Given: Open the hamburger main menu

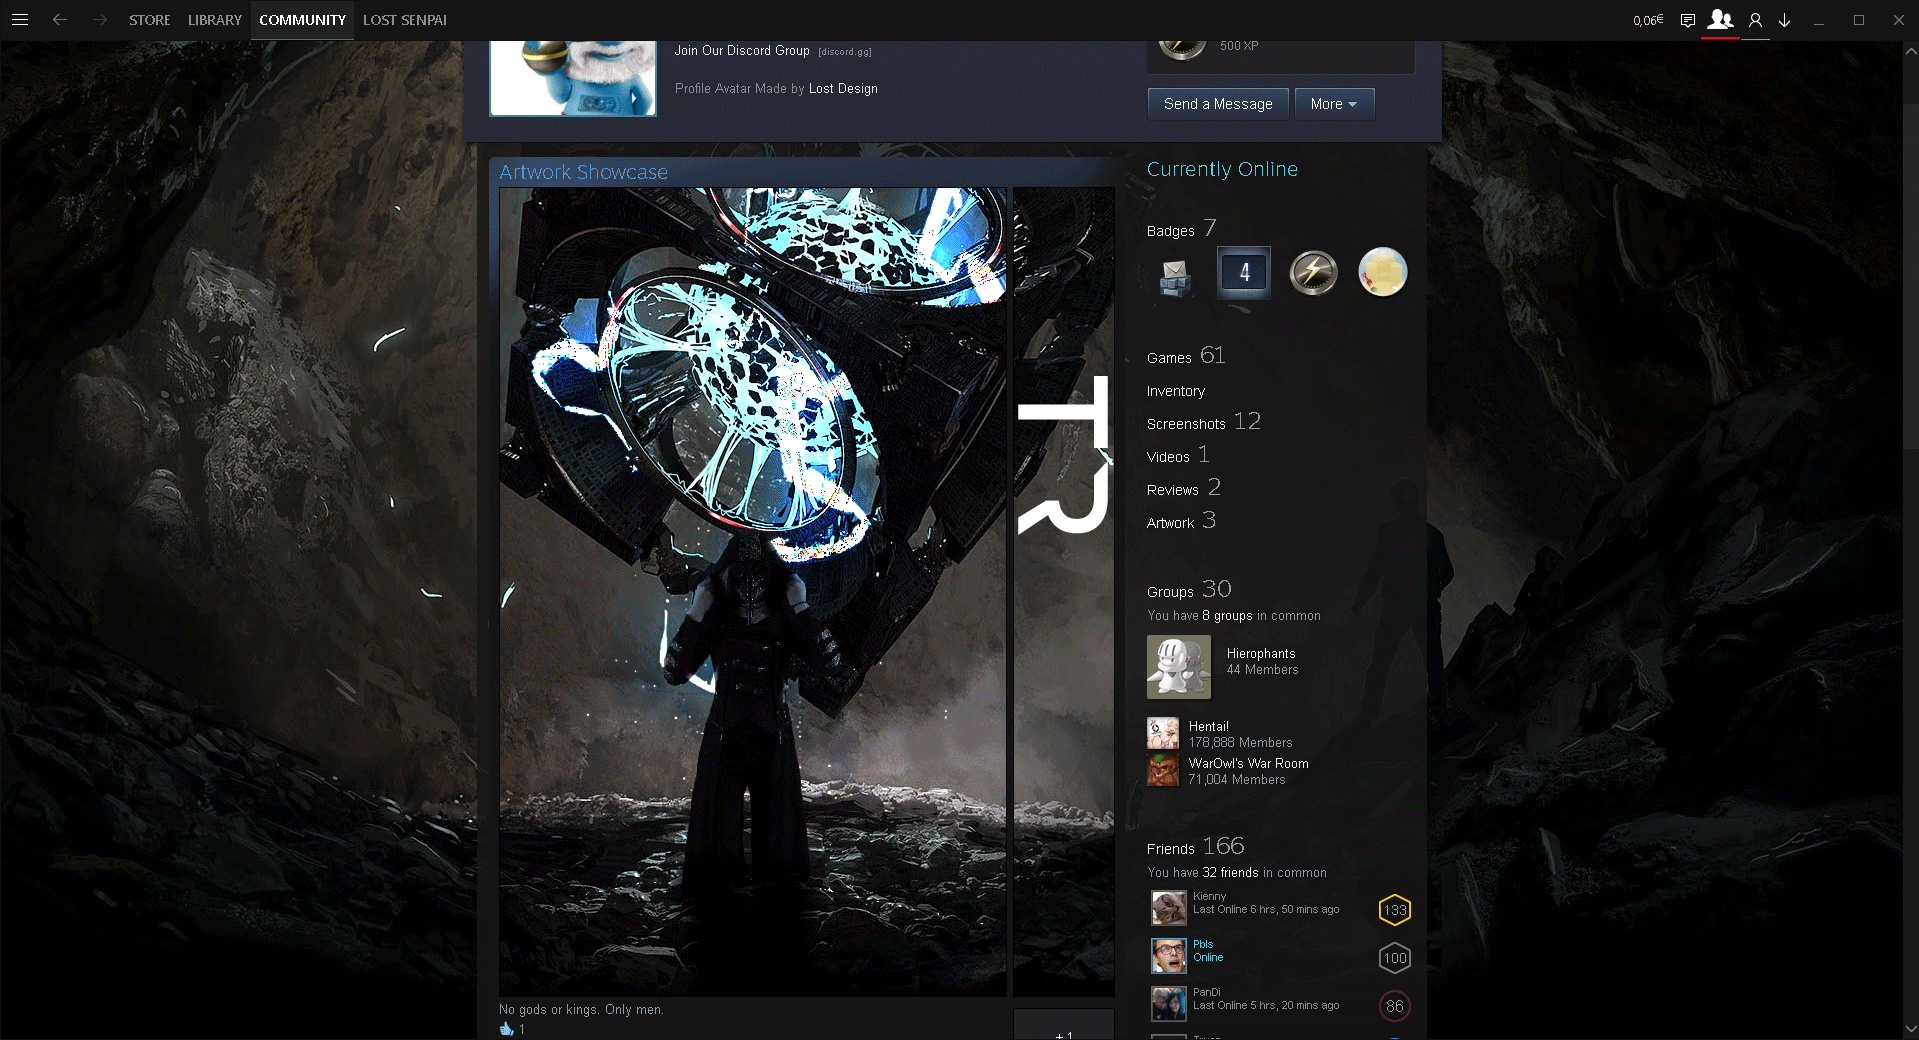Looking at the screenshot, I should click(20, 20).
